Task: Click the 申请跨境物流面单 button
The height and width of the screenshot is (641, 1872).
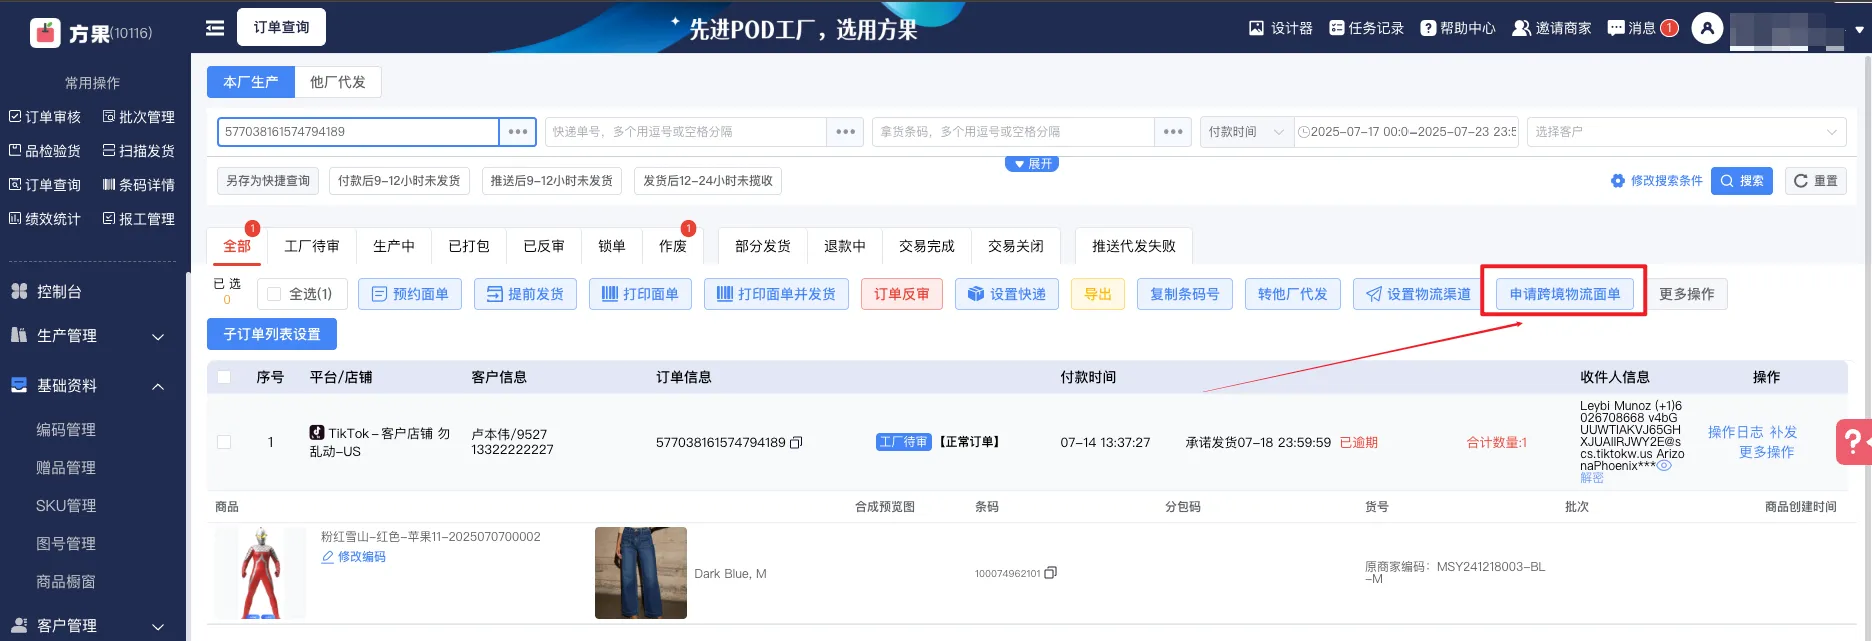Action: pos(1564,294)
